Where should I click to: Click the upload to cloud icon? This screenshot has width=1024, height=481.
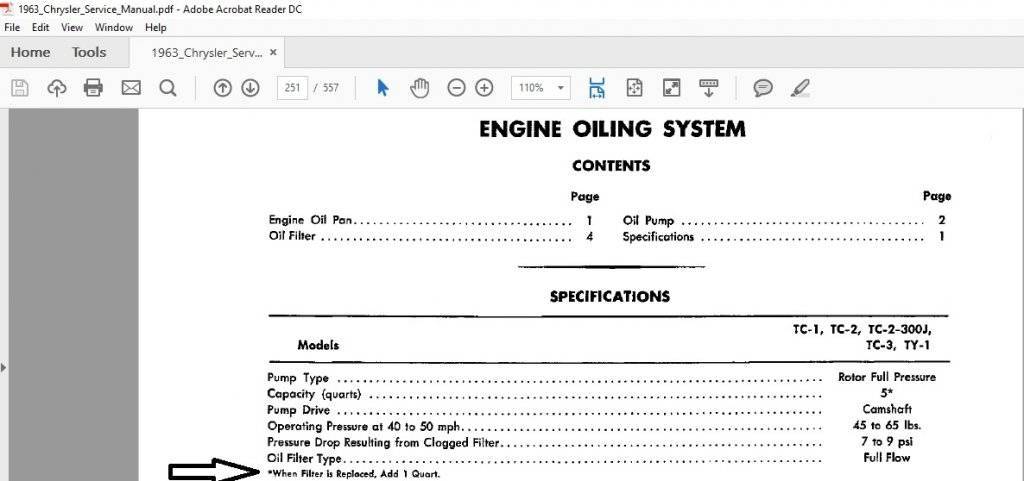pyautogui.click(x=57, y=88)
